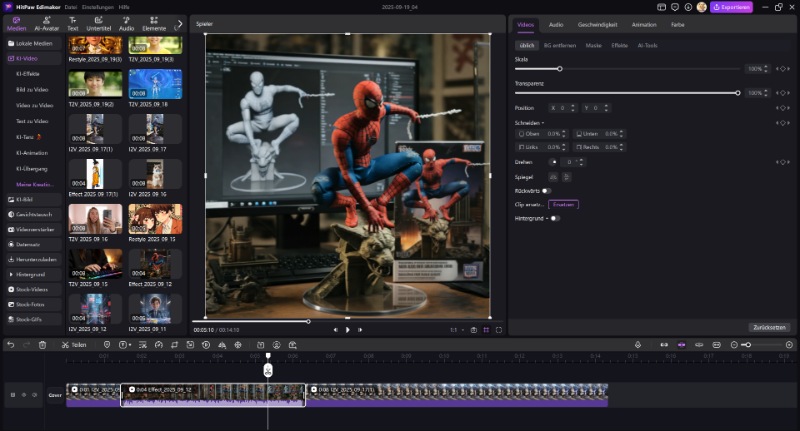The width and height of the screenshot is (800, 431).
Task: Open the AI-Avatar media tab
Action: pyautogui.click(x=46, y=24)
